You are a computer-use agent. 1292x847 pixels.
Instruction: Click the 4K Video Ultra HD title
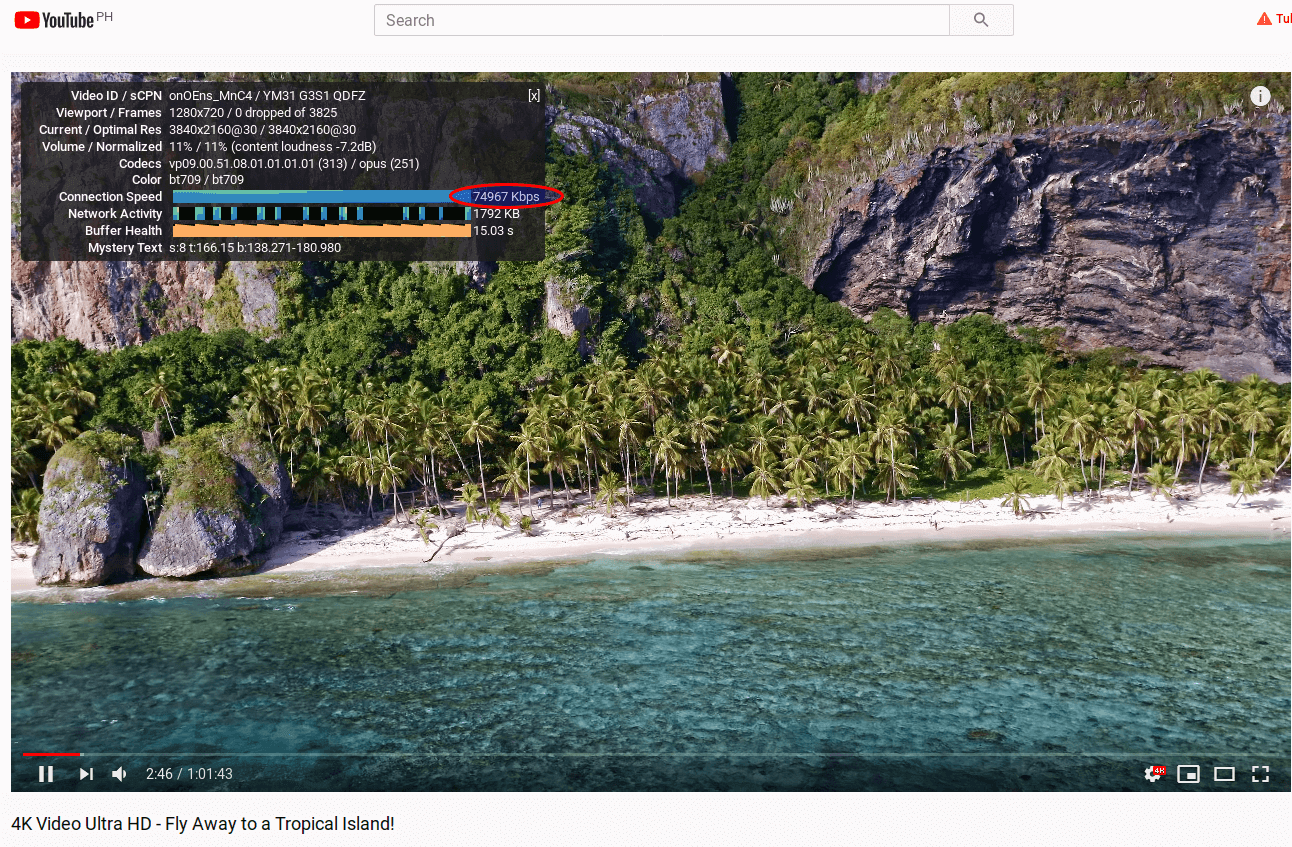[203, 824]
